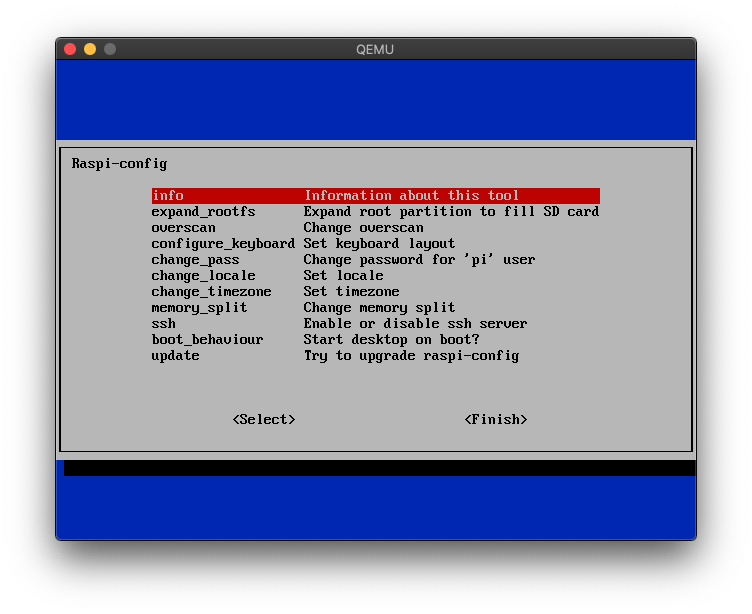
Task: Click 'Try to upgrade raspi-config' text
Action: (x=411, y=355)
